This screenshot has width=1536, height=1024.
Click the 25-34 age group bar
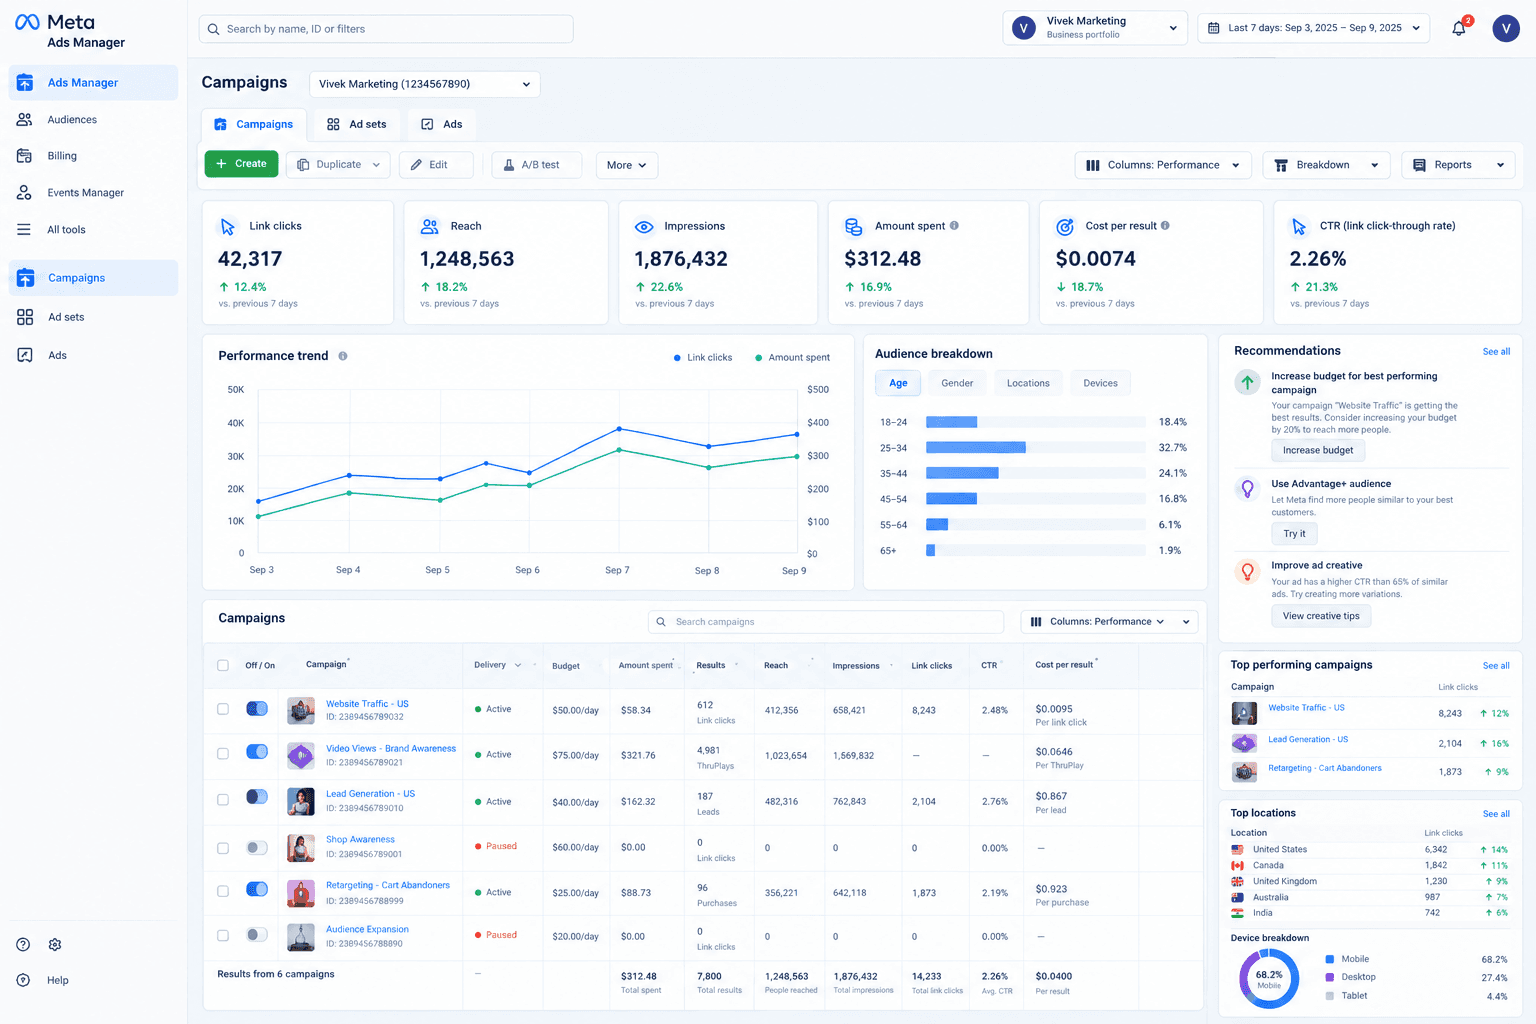pyautogui.click(x=976, y=448)
